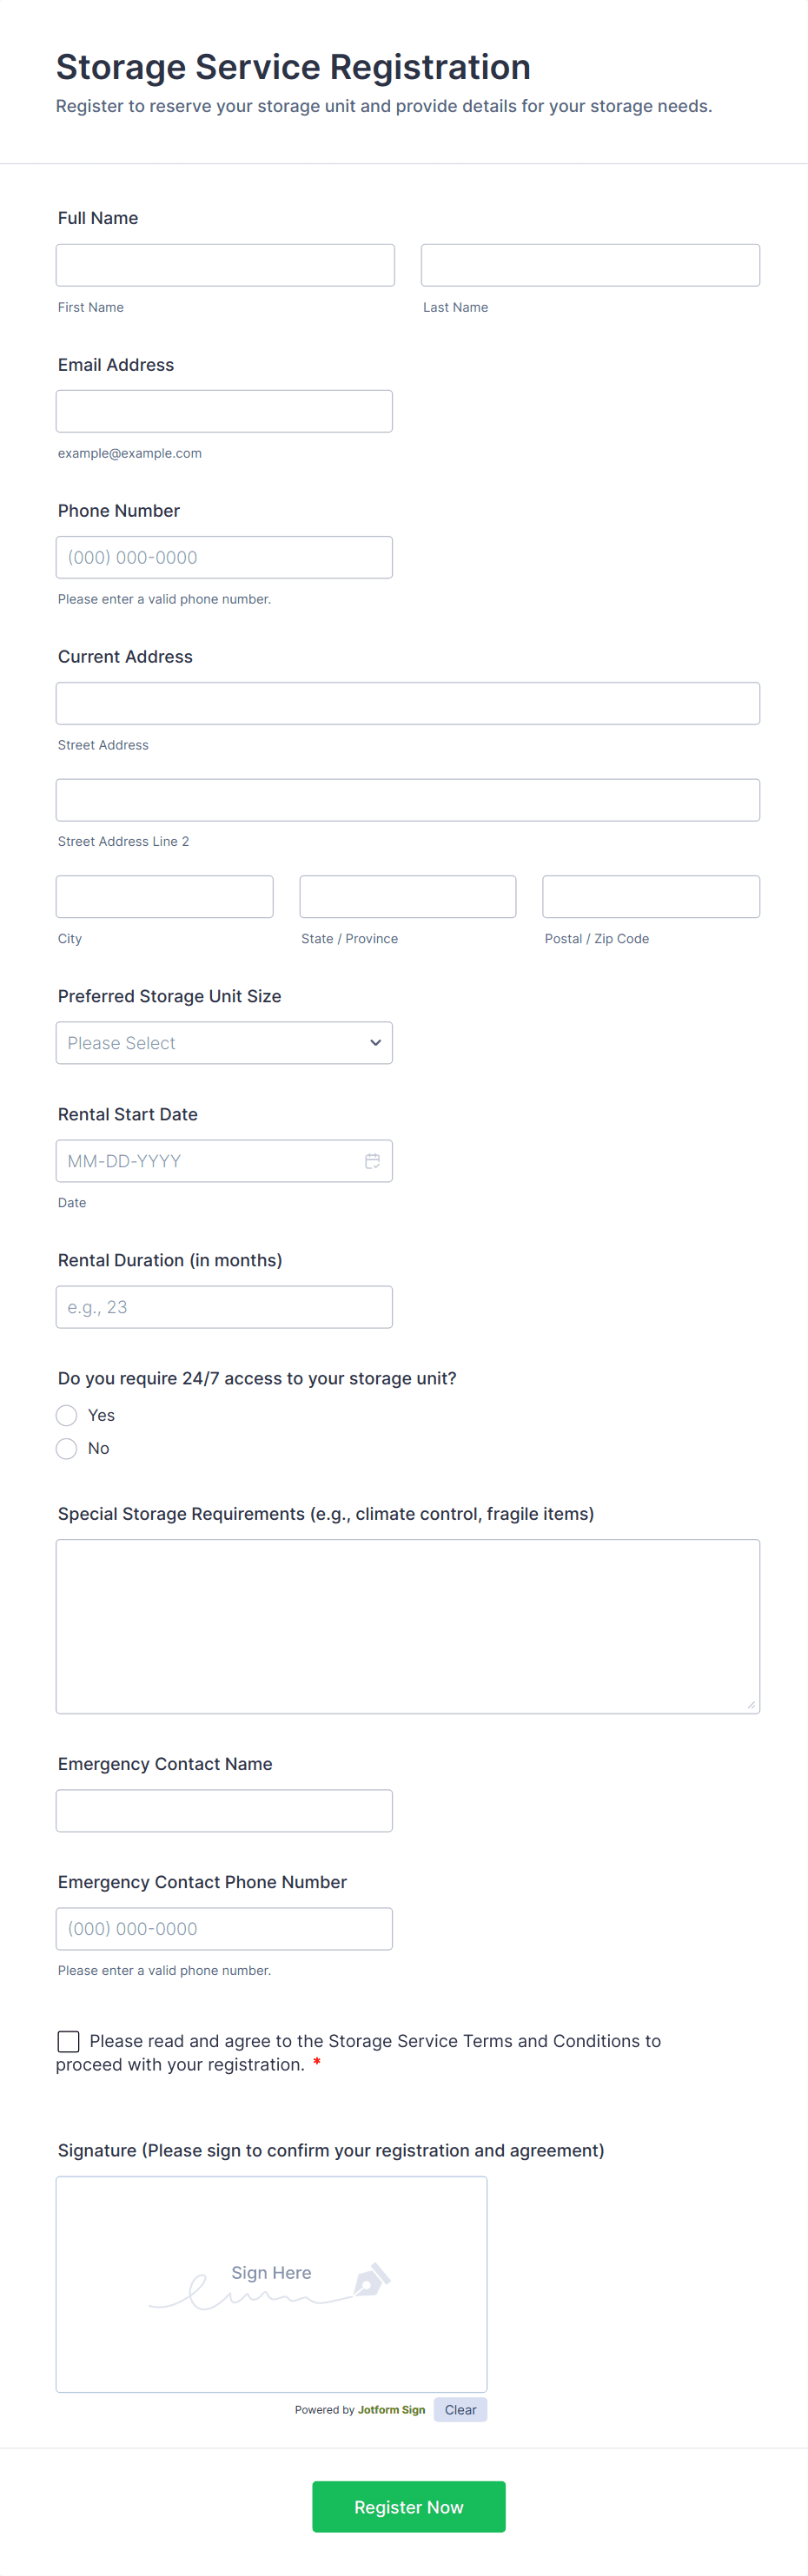The height and width of the screenshot is (2576, 808).
Task: Select the Email Address text box
Action: click(224, 411)
